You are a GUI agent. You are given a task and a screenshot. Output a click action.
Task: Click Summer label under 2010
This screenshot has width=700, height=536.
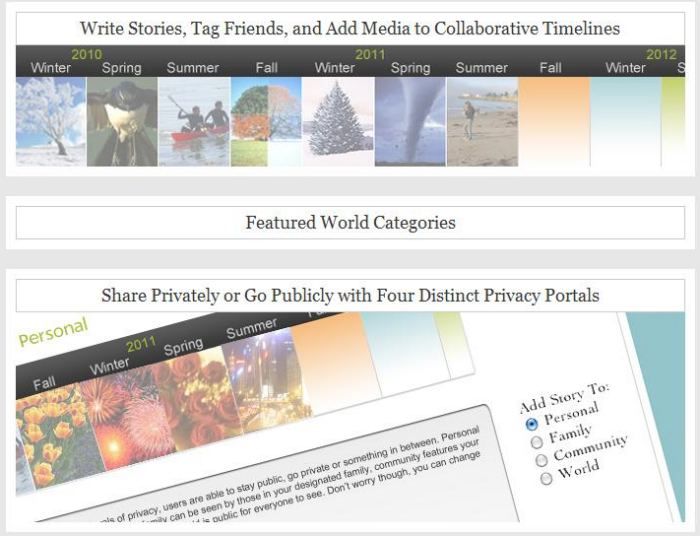pos(193,68)
